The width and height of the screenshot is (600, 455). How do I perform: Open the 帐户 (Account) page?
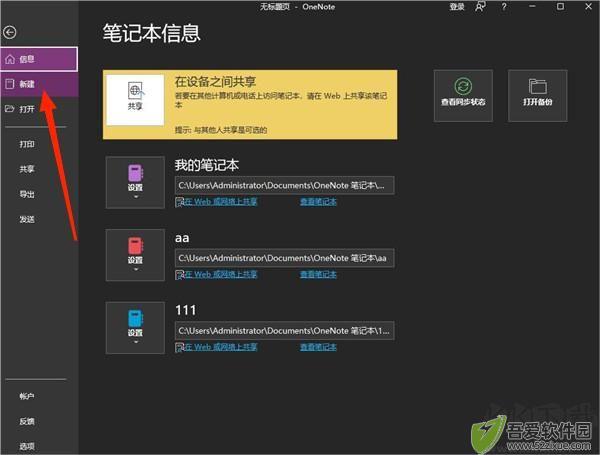pos(27,396)
